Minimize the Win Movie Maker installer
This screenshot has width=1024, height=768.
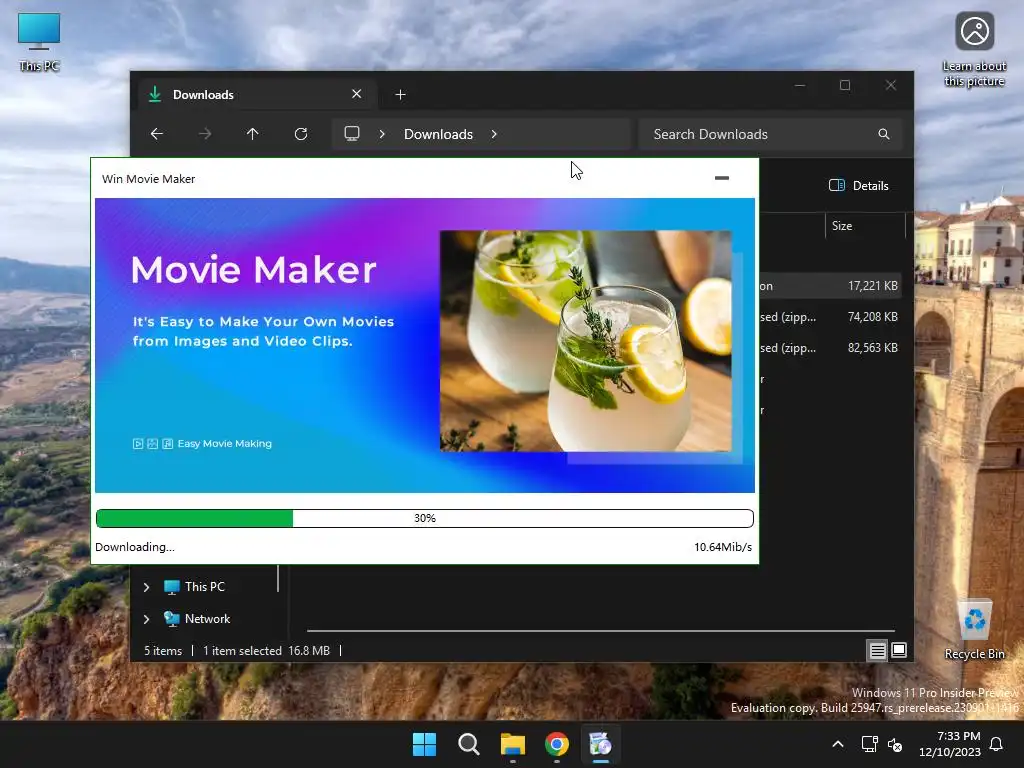tap(722, 178)
